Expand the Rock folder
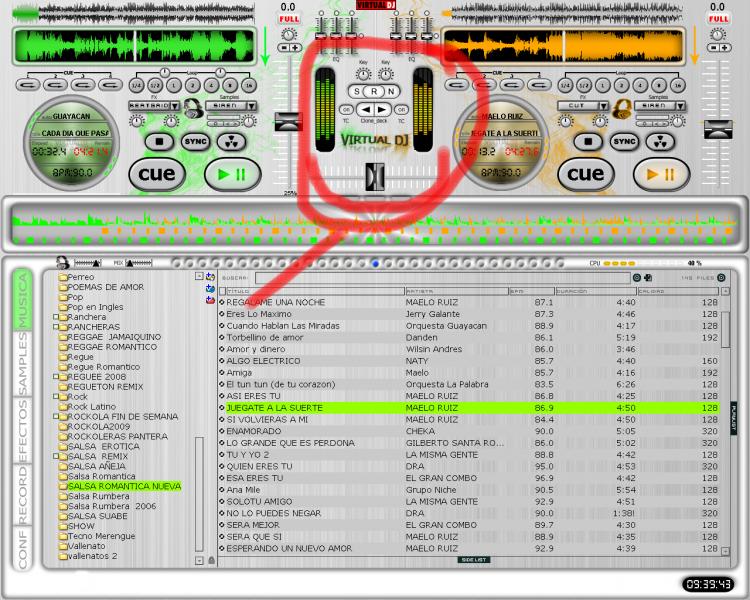This screenshot has height=600, width=750. (56, 397)
